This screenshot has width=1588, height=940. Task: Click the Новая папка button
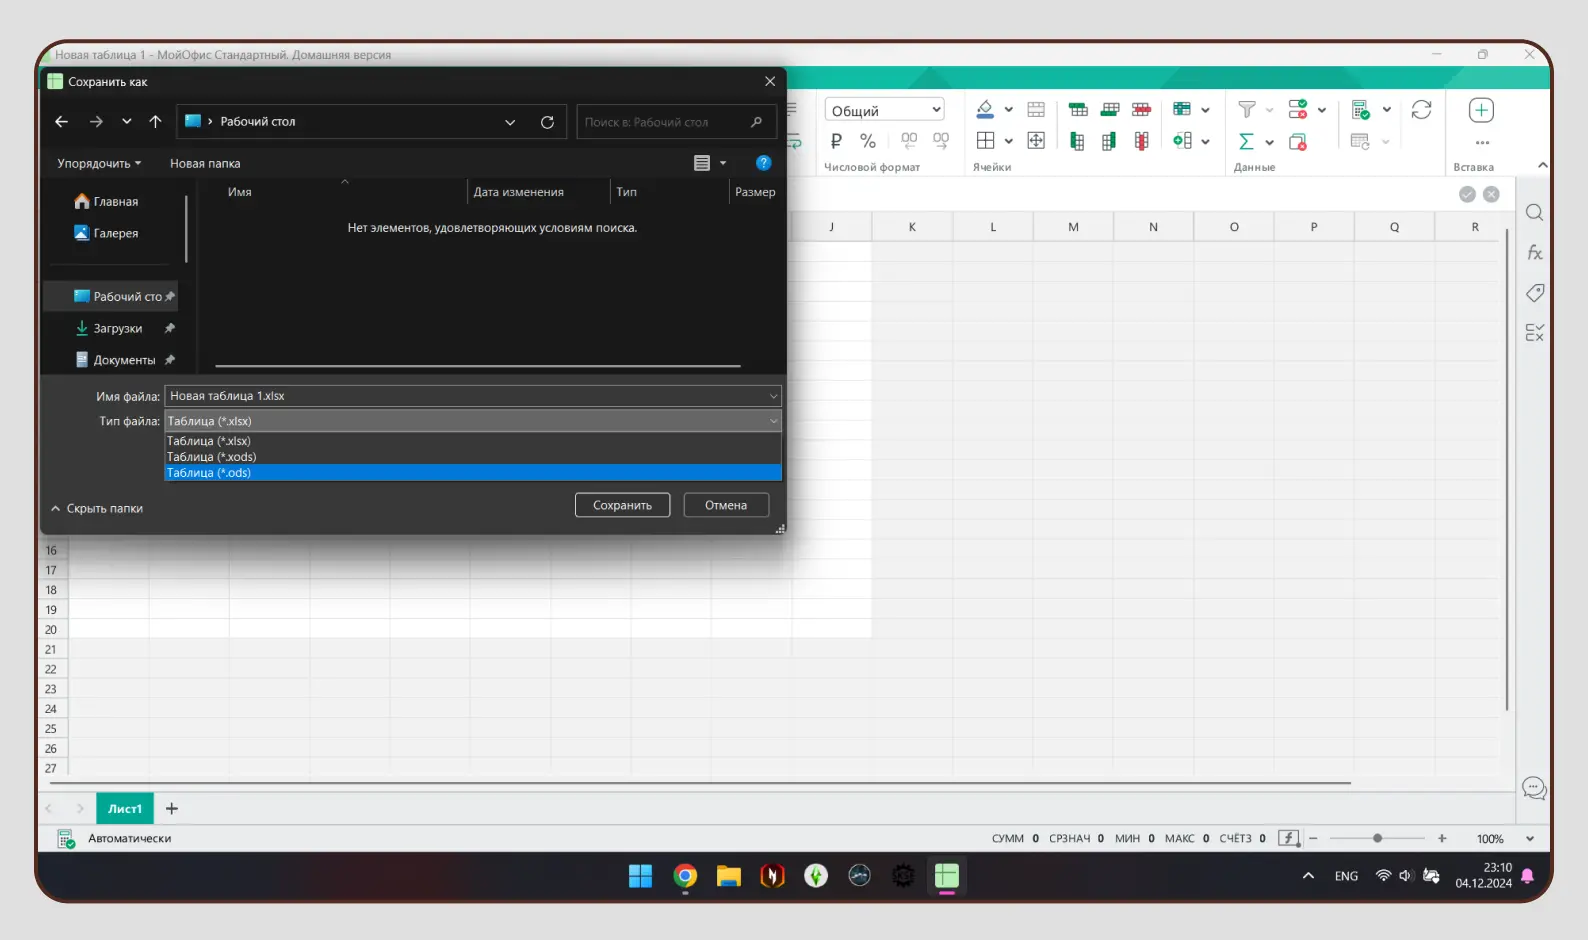pyautogui.click(x=205, y=163)
